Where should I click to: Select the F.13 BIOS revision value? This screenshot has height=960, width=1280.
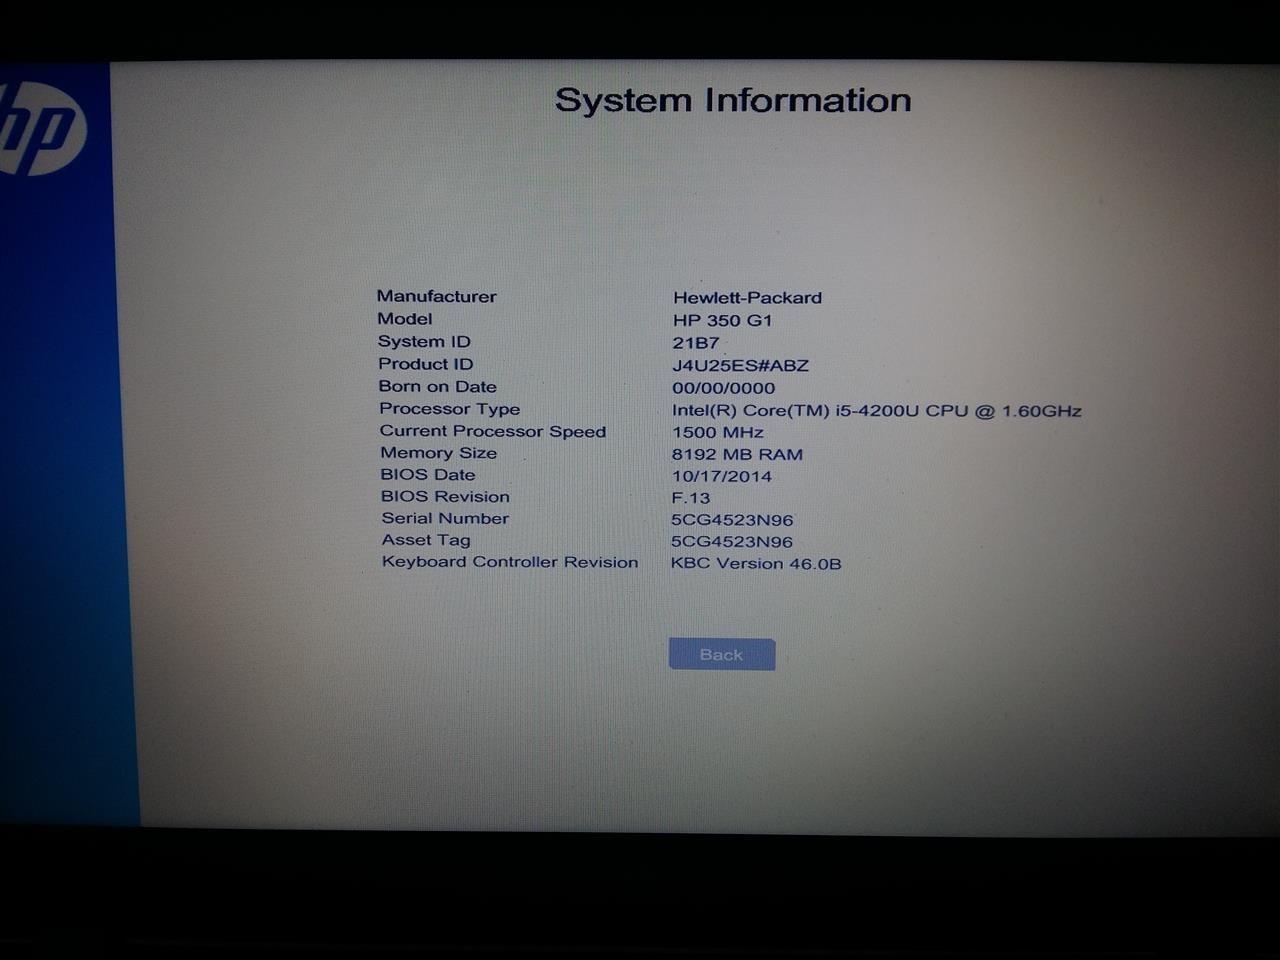click(x=690, y=498)
